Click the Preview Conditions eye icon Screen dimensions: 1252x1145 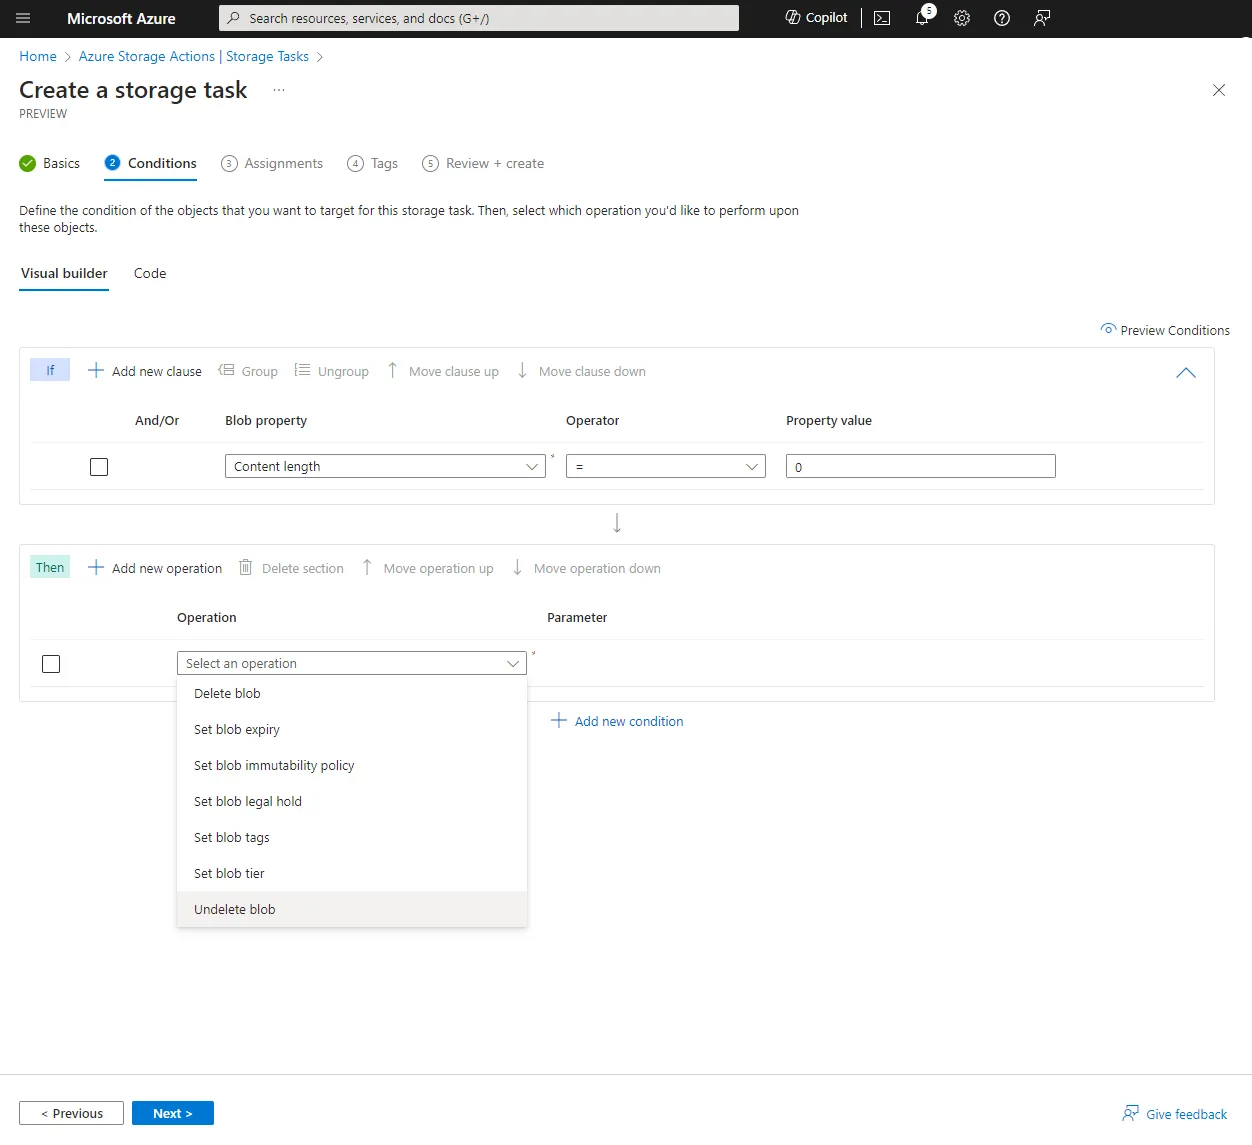1108,329
